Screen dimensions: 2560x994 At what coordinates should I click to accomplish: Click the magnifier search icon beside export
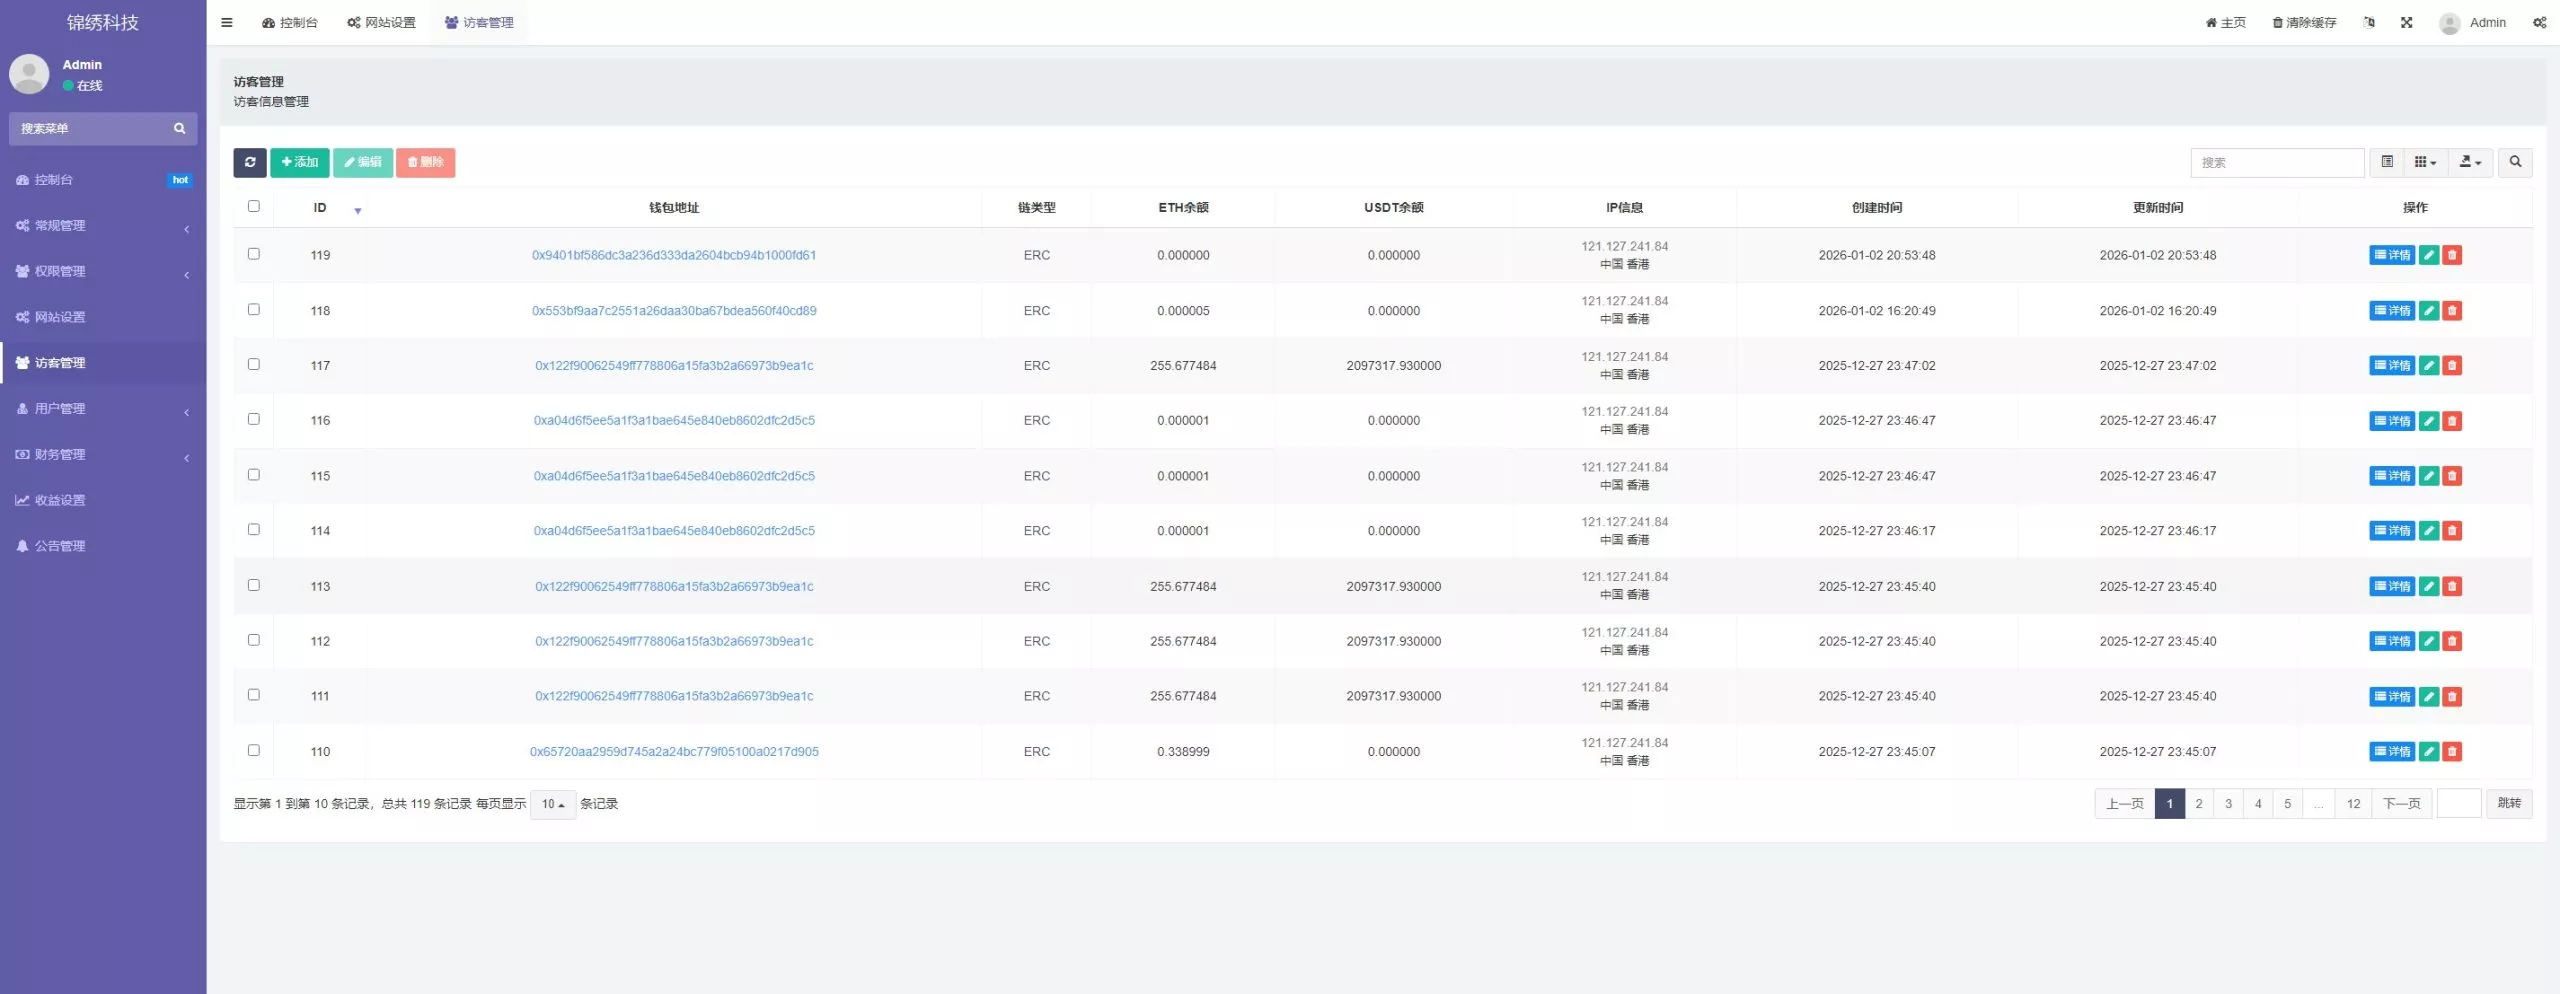tap(2515, 162)
